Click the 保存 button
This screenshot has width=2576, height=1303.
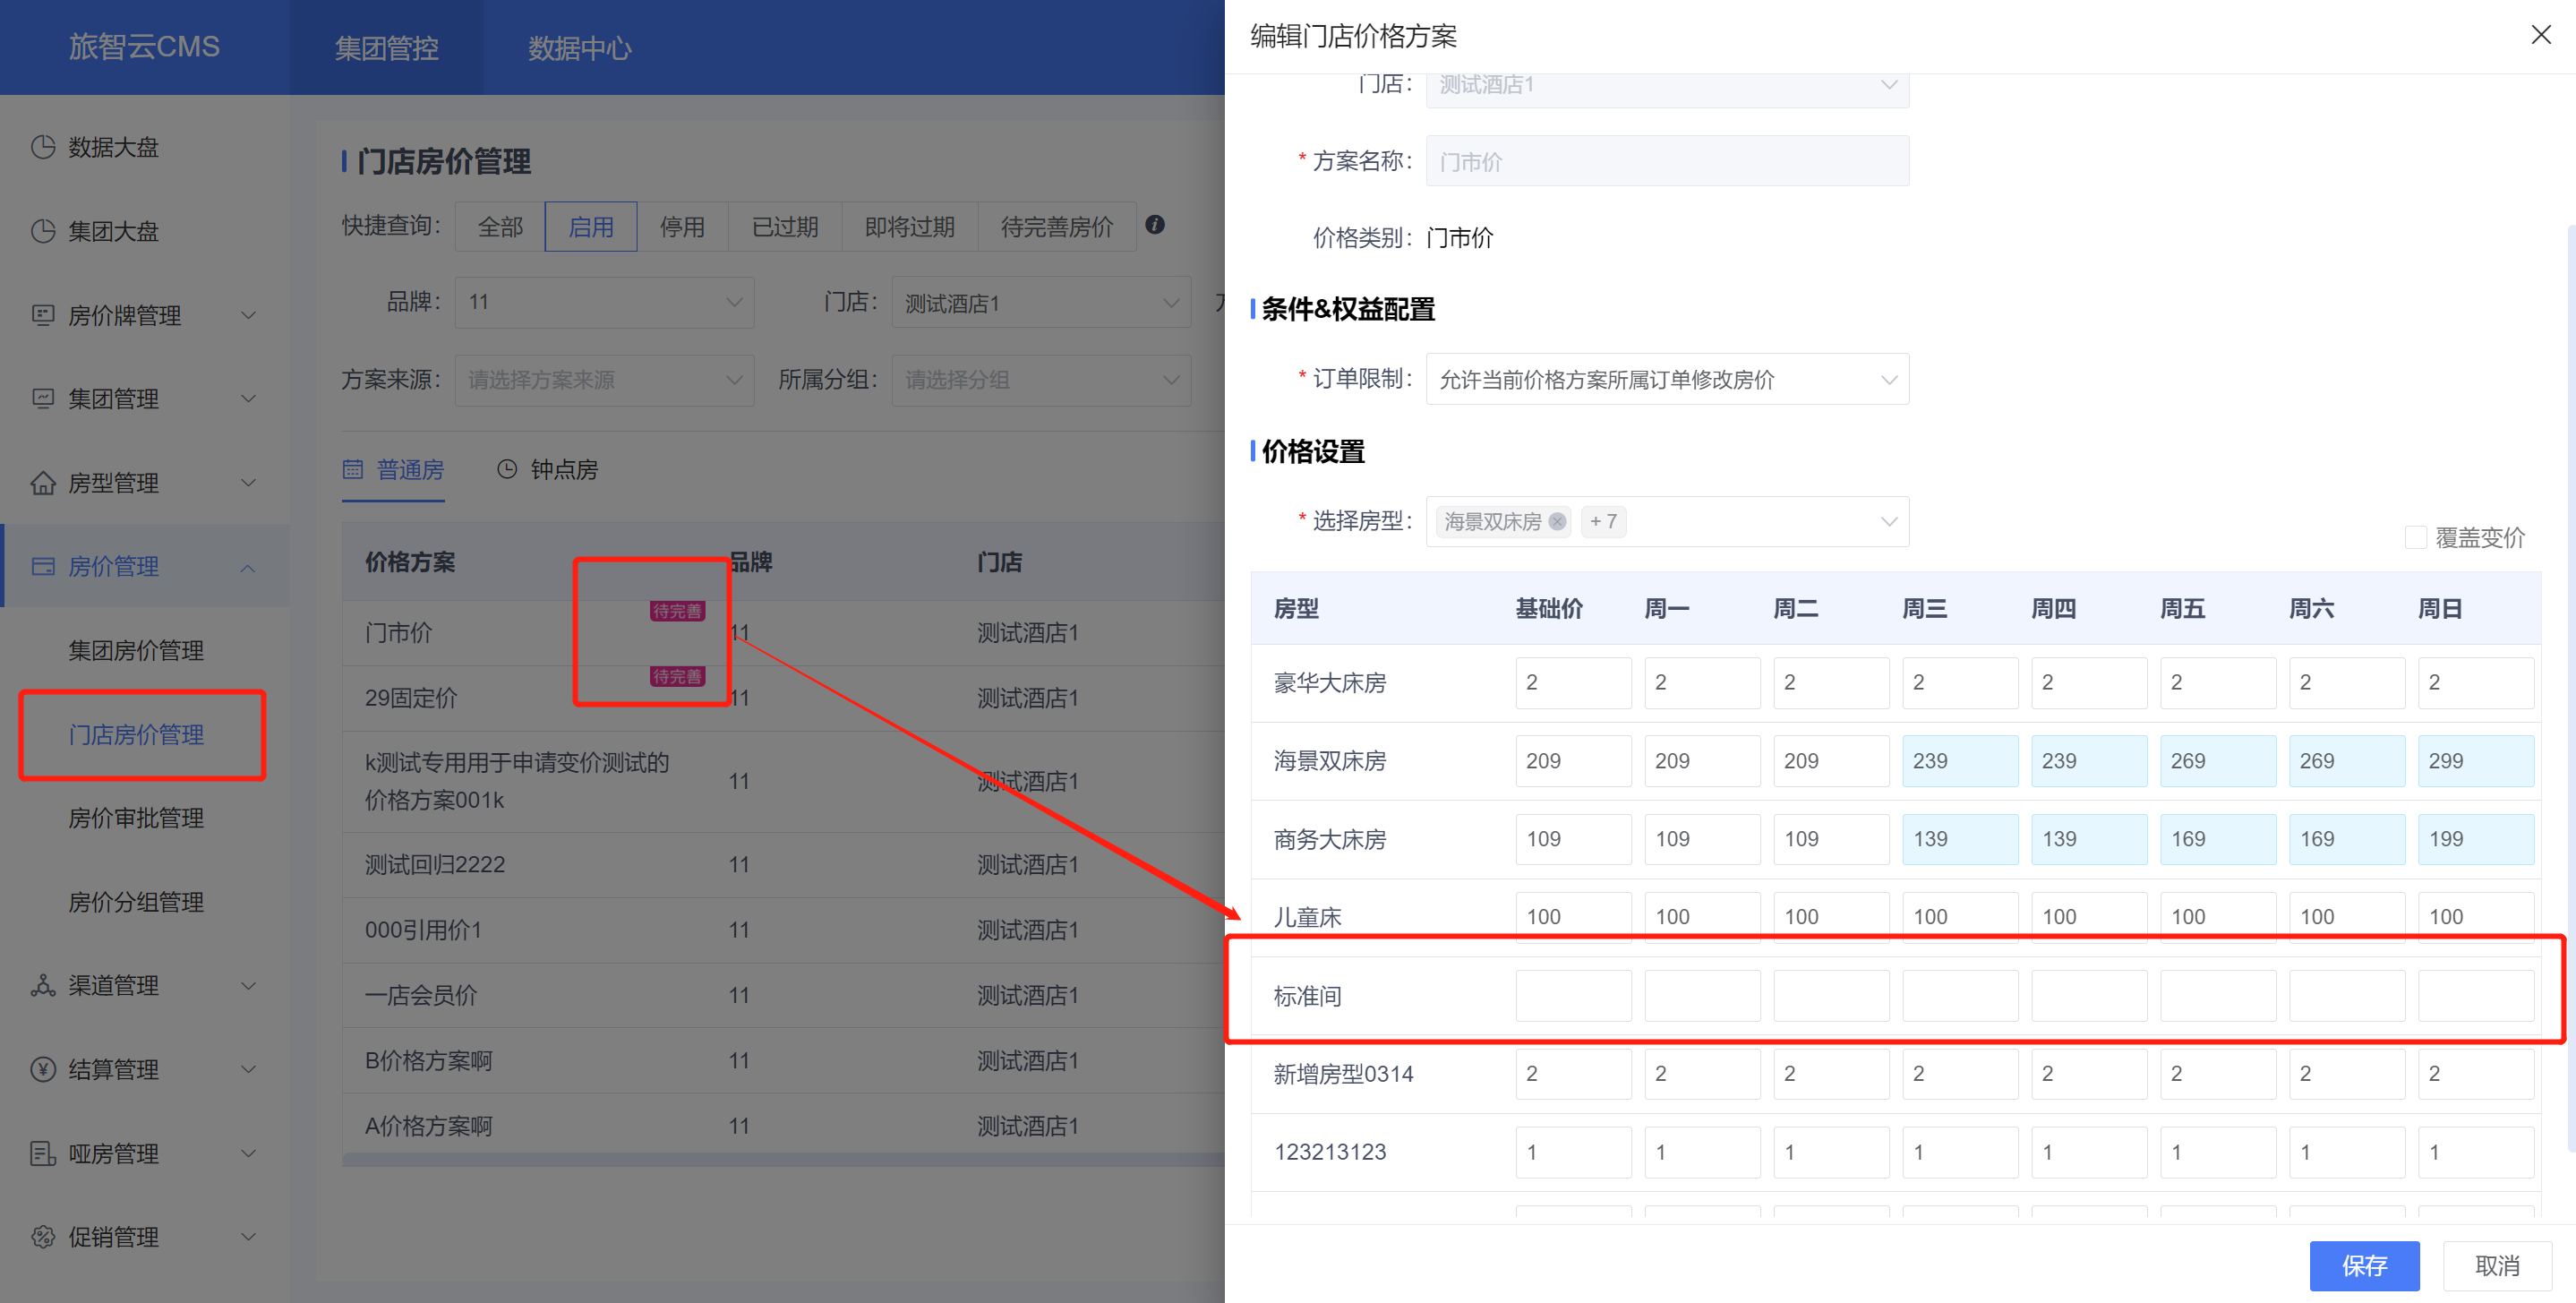2364,1265
